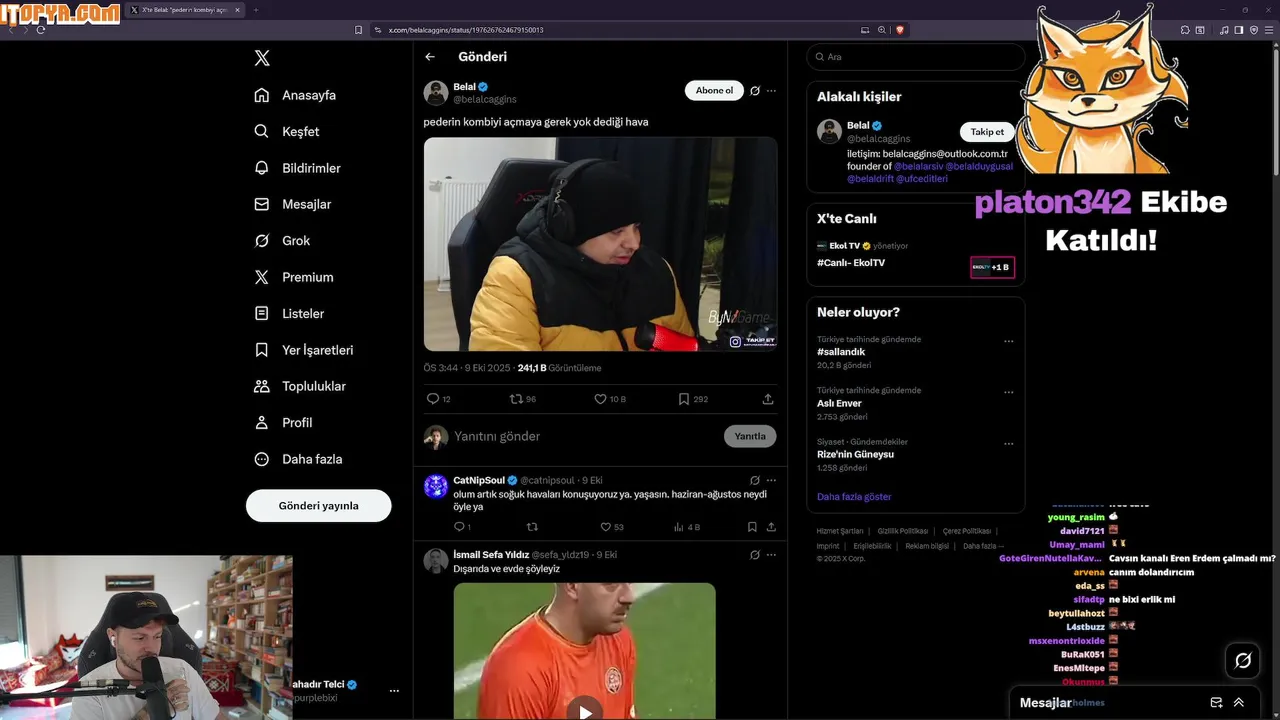Click Grok icon on İsmail Sefa Yıldız's reply
Screen dimensions: 1280x720
[x=755, y=554]
